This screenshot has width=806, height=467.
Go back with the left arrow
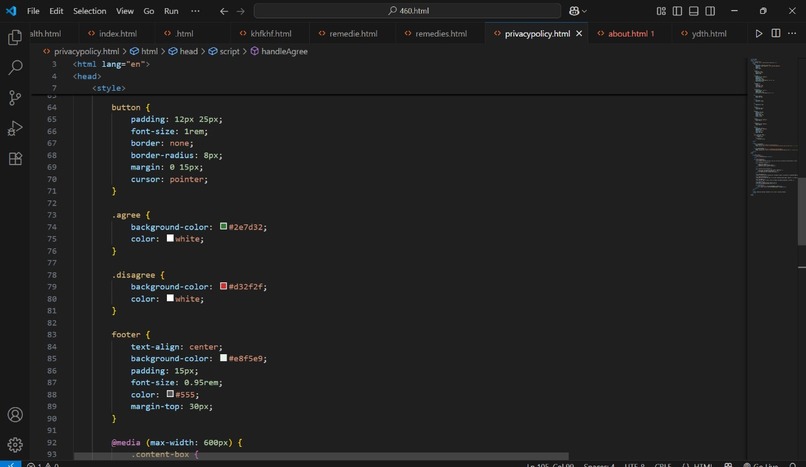tap(224, 11)
